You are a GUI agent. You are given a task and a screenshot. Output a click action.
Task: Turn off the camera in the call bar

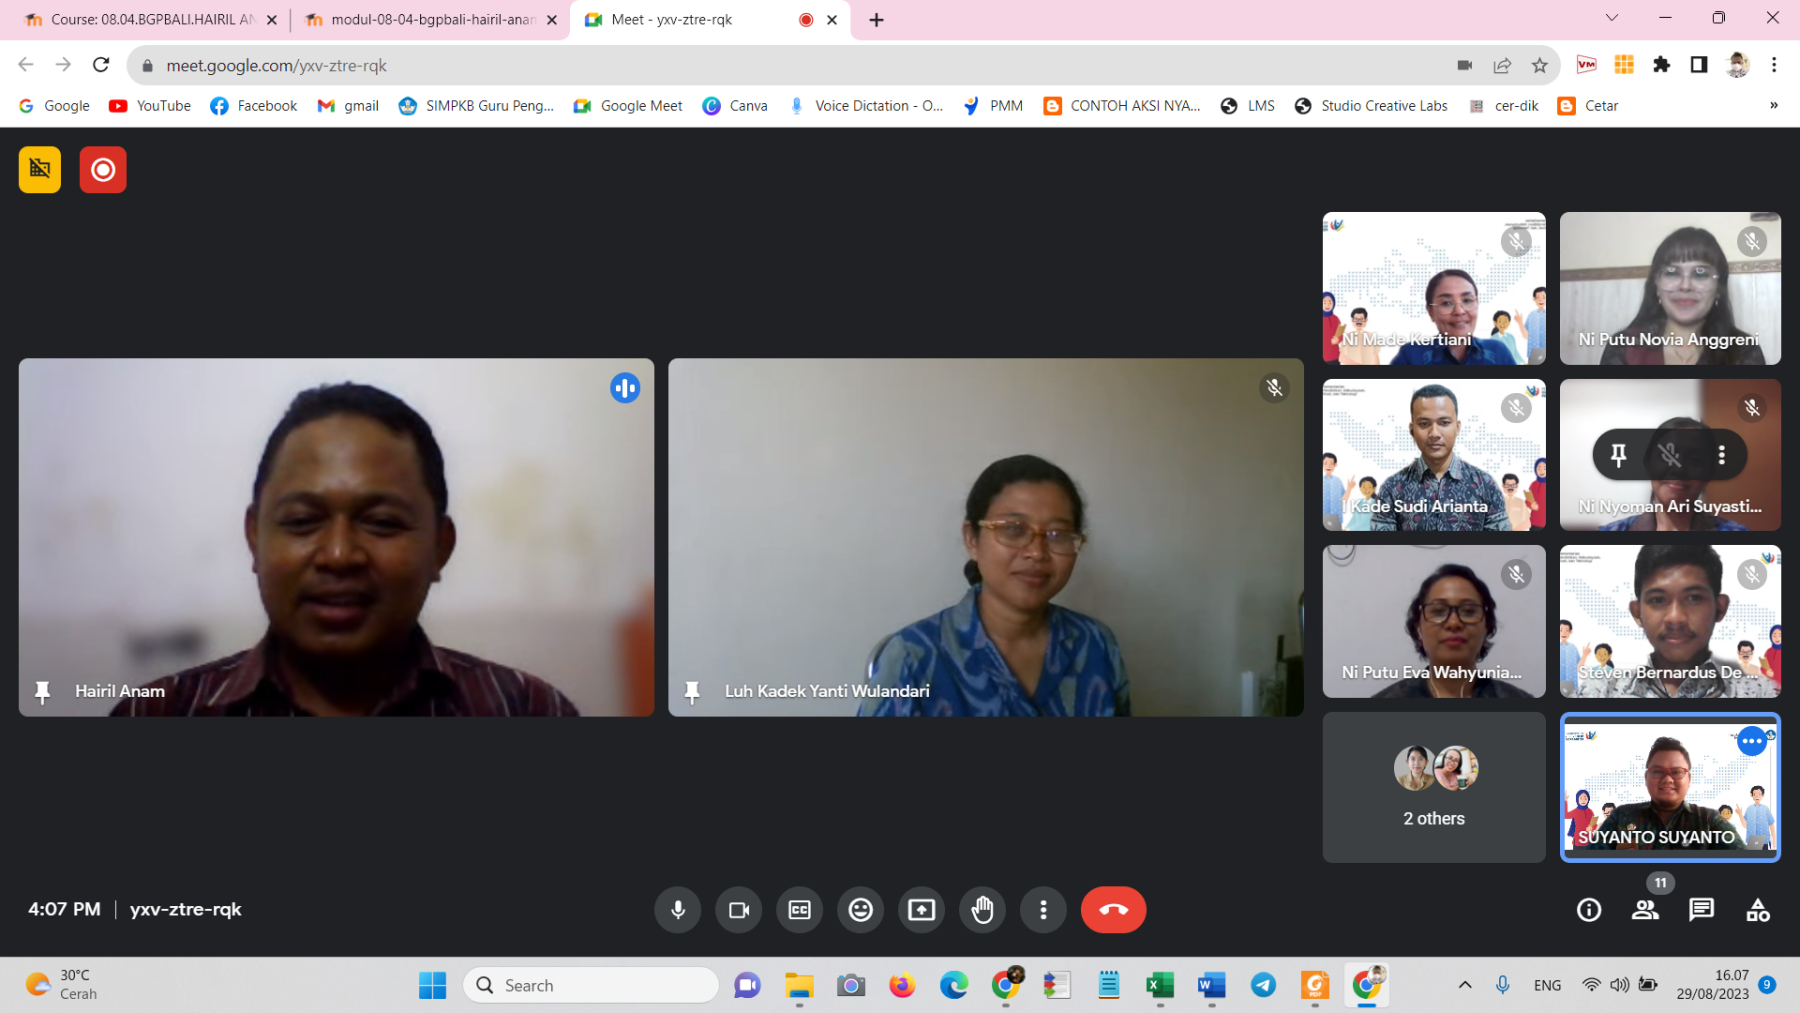point(739,910)
